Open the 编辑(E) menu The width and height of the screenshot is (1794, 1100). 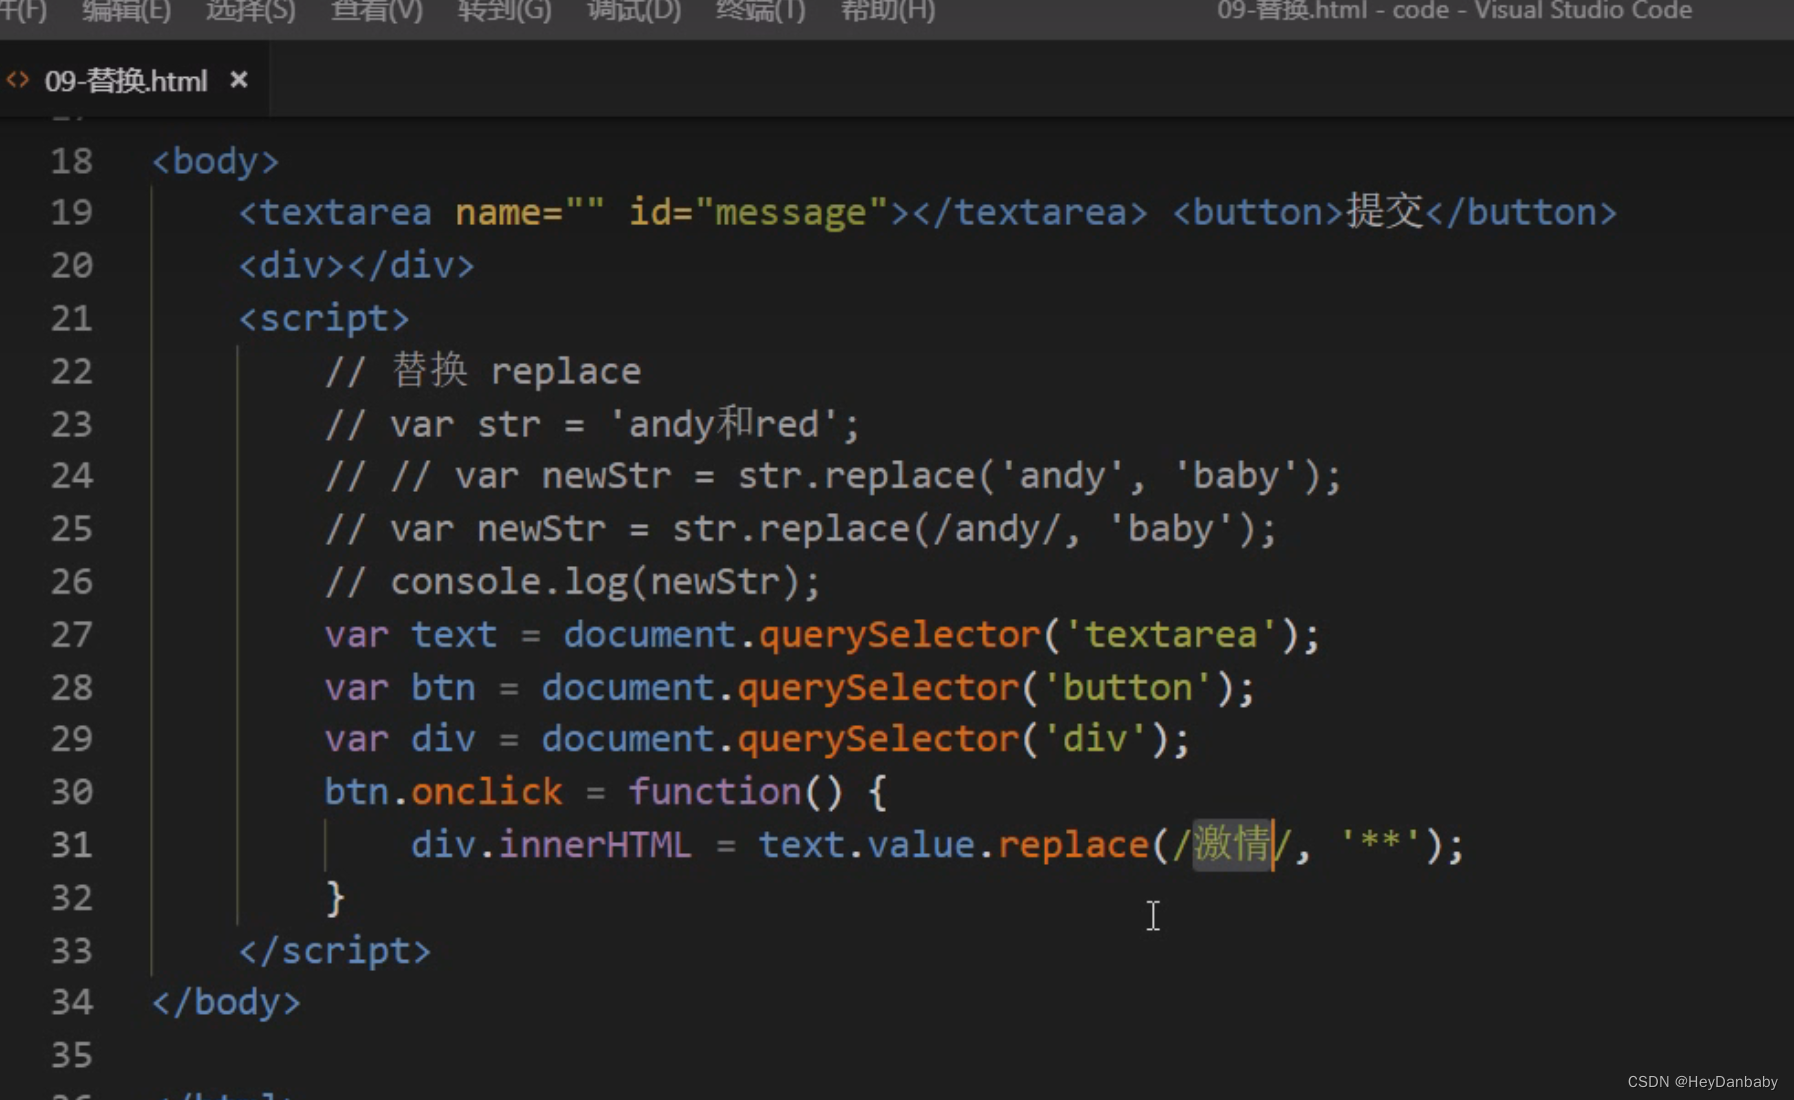(x=126, y=11)
